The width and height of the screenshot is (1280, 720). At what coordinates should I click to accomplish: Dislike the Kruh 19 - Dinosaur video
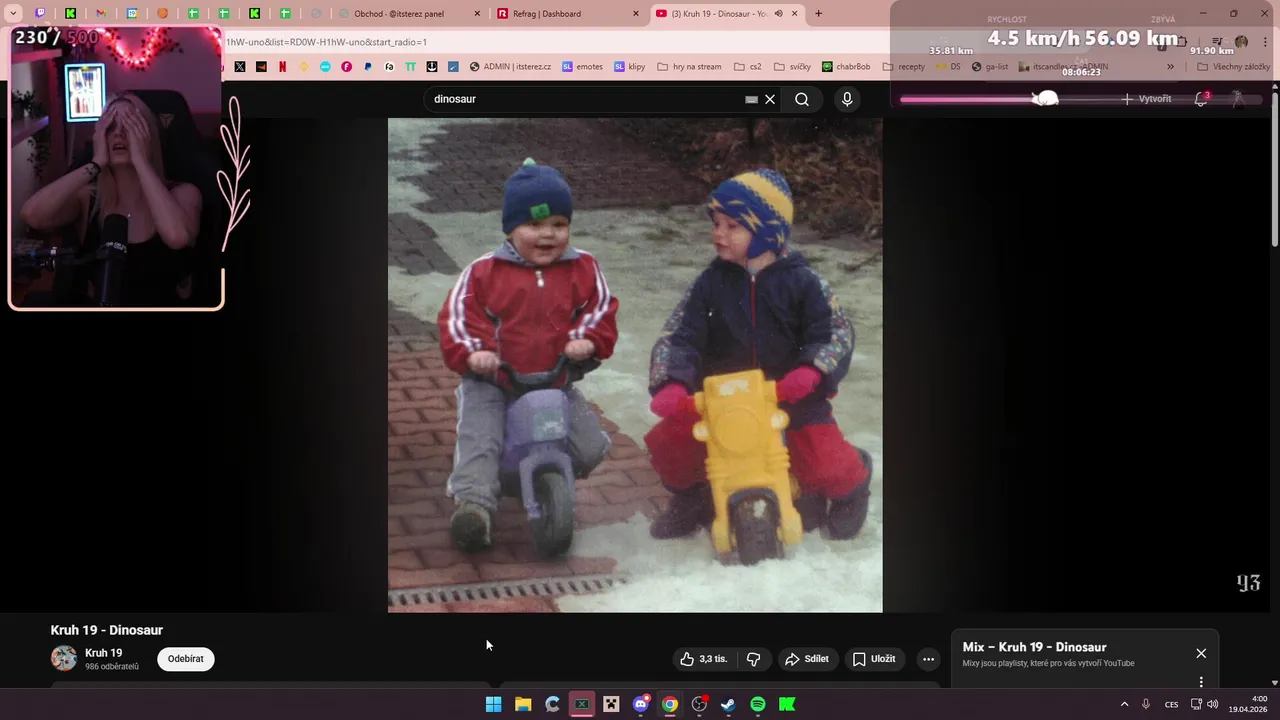point(754,659)
